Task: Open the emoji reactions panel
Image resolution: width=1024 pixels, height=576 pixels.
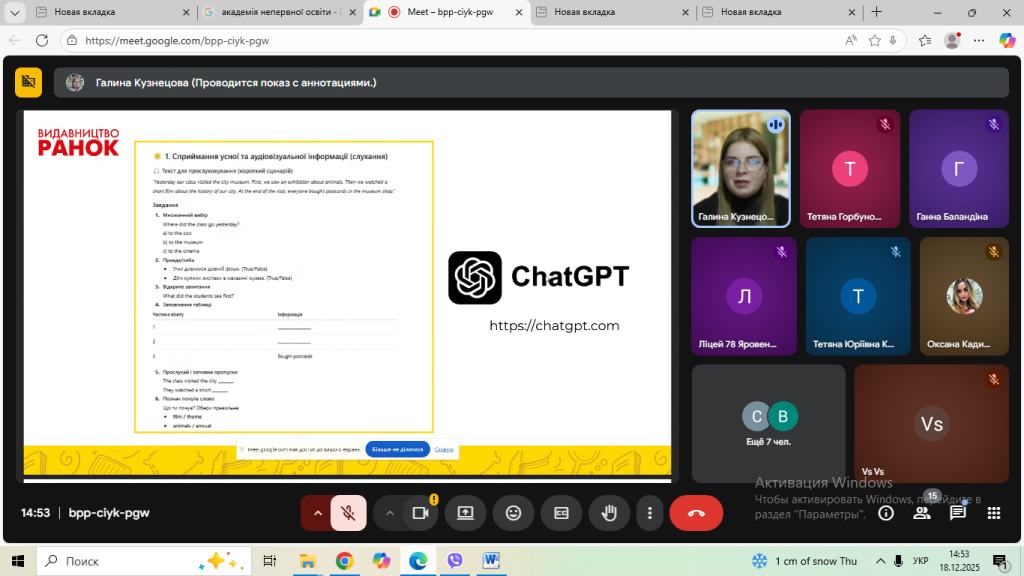Action: tap(513, 513)
